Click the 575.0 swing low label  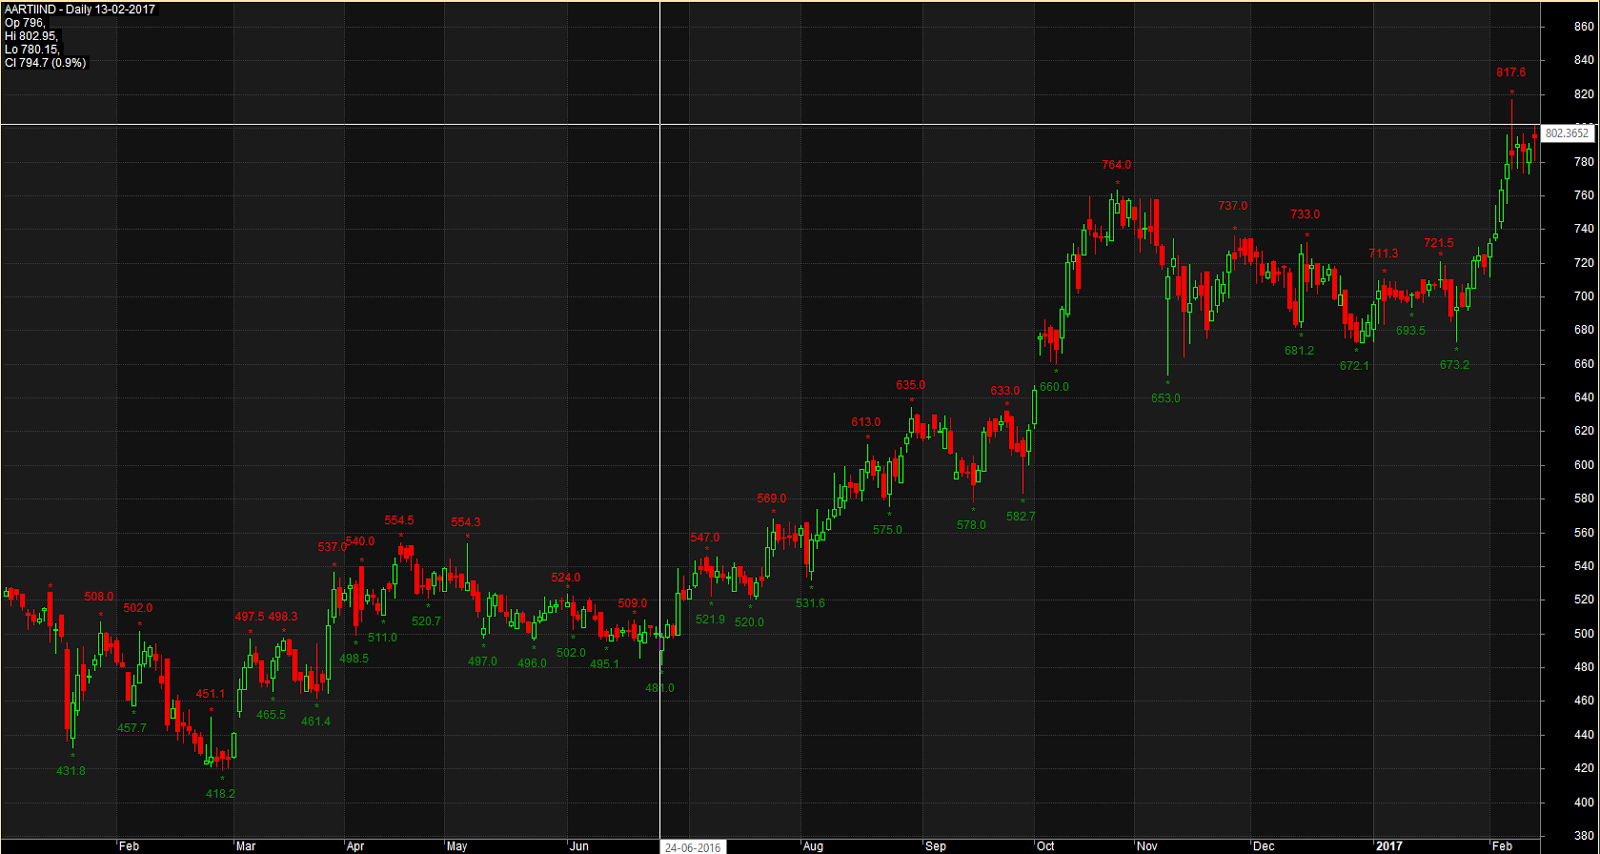[888, 530]
